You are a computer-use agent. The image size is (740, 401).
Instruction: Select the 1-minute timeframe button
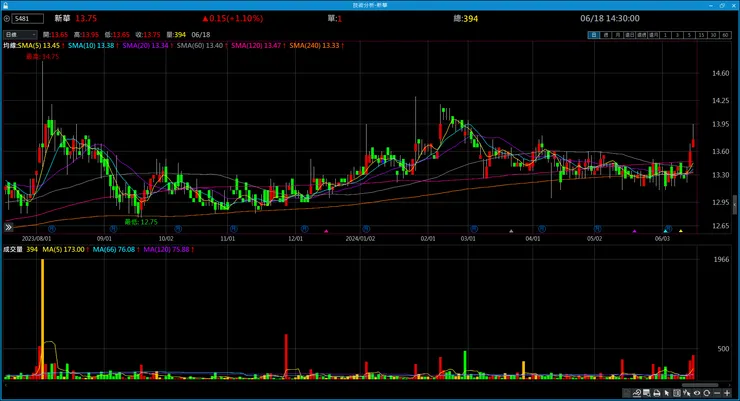click(x=665, y=35)
